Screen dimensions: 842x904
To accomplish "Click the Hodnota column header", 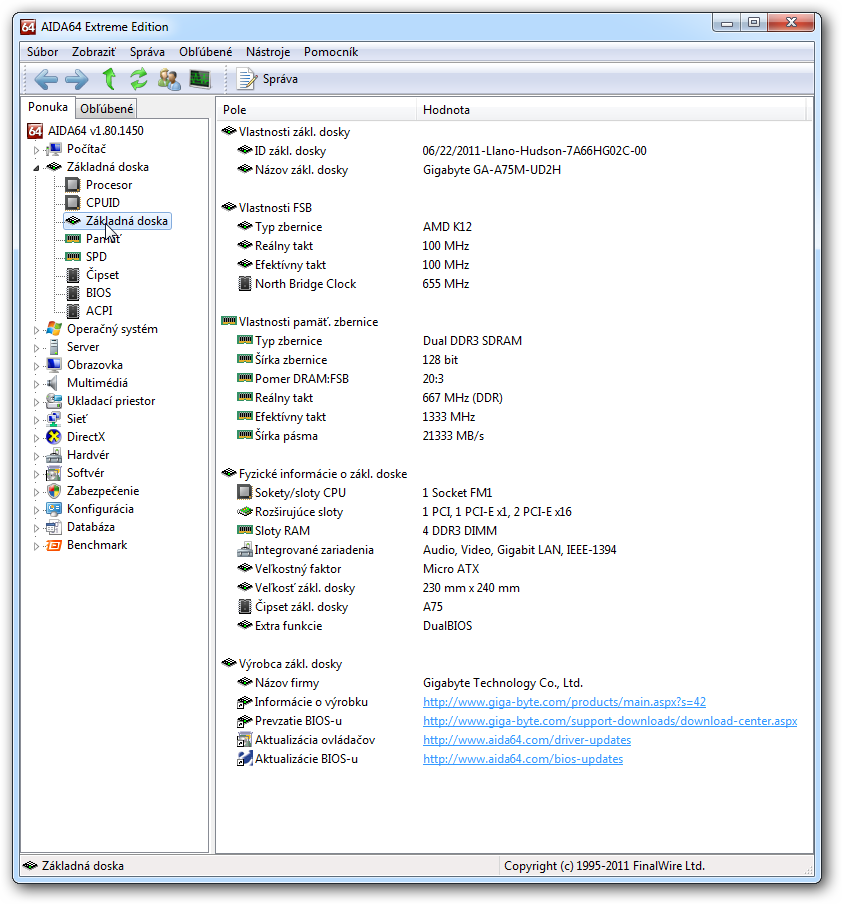I will 611,110.
